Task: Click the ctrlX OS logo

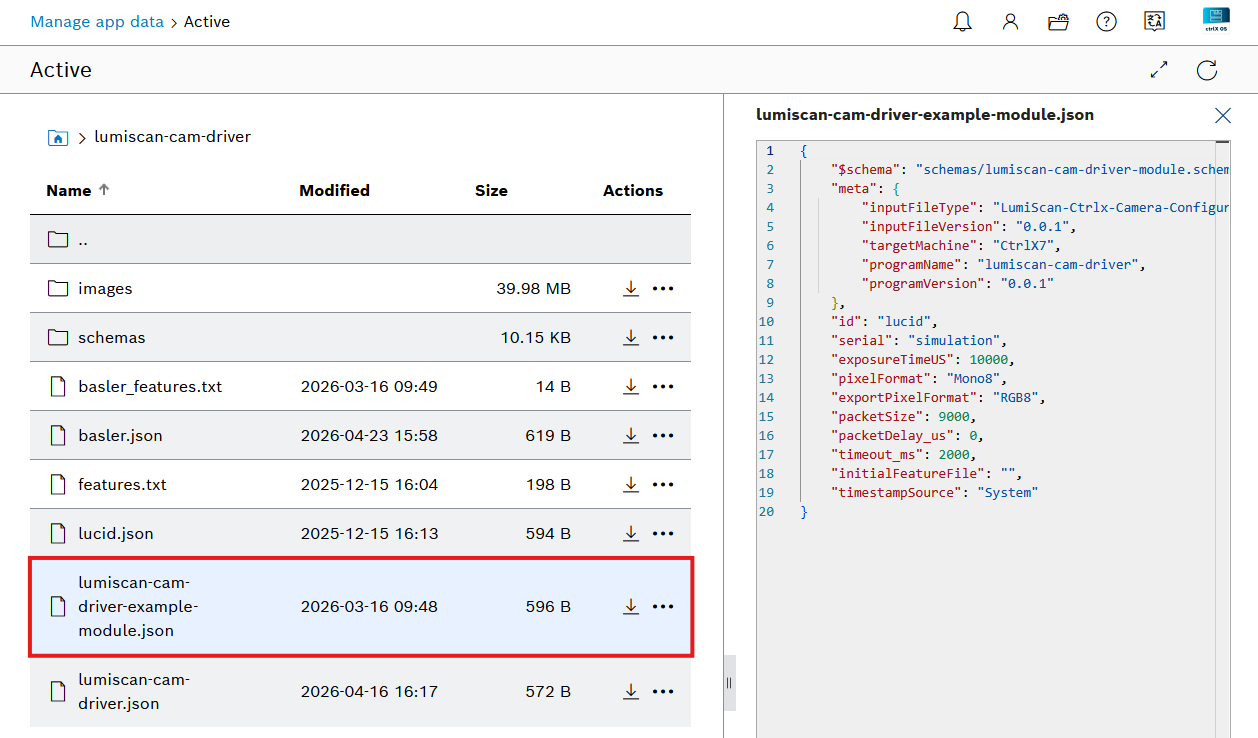Action: click(1215, 21)
